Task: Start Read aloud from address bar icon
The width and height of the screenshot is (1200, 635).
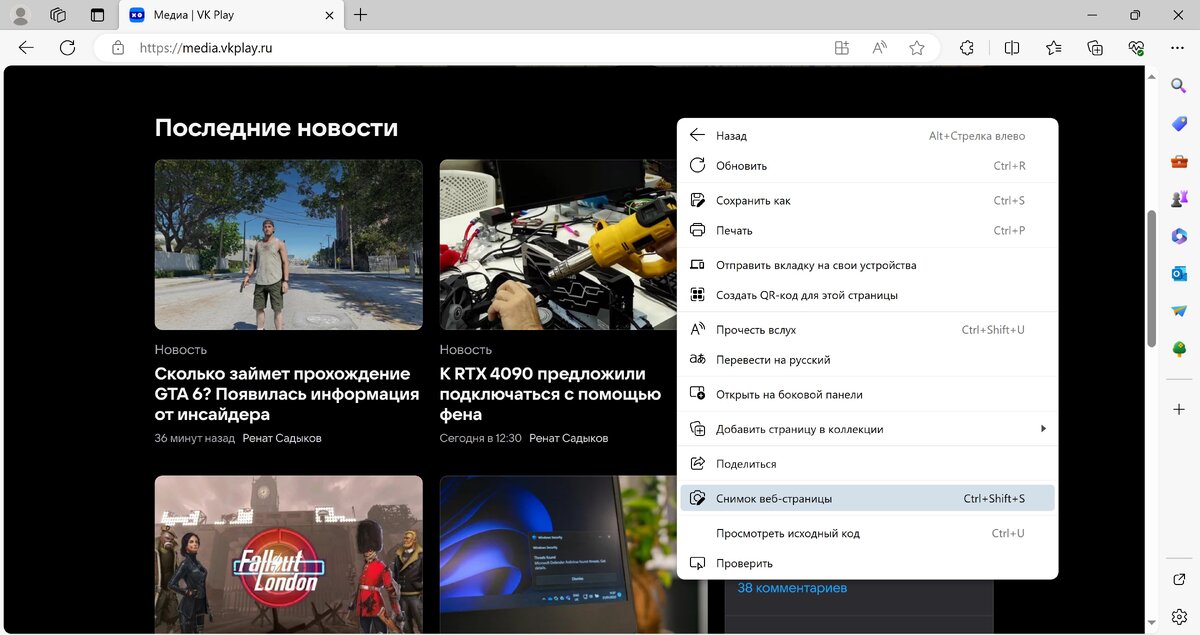Action: coord(879,47)
